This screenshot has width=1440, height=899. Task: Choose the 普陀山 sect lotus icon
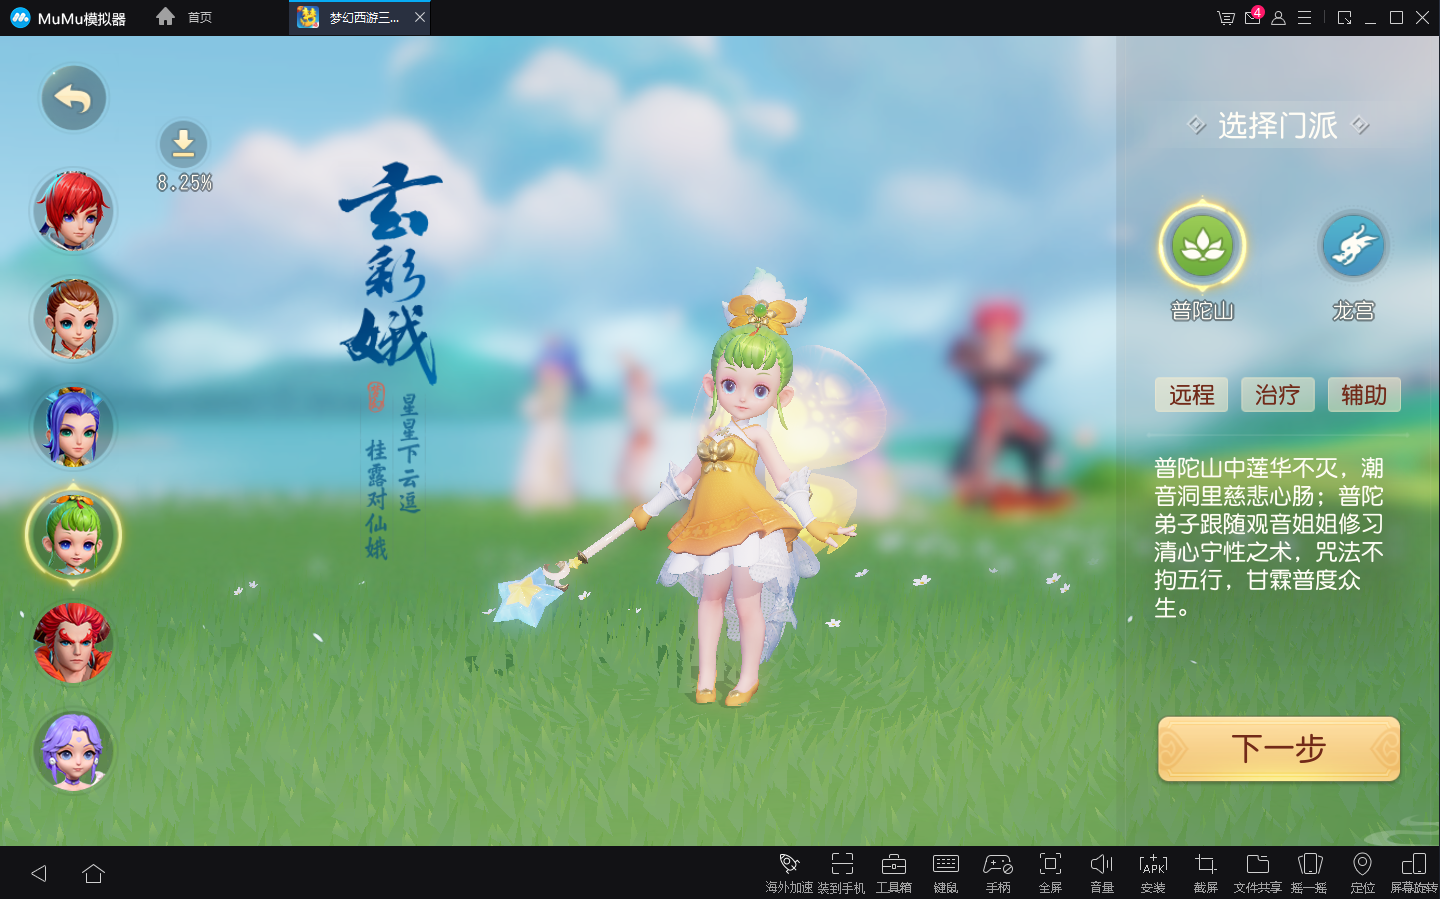point(1202,246)
